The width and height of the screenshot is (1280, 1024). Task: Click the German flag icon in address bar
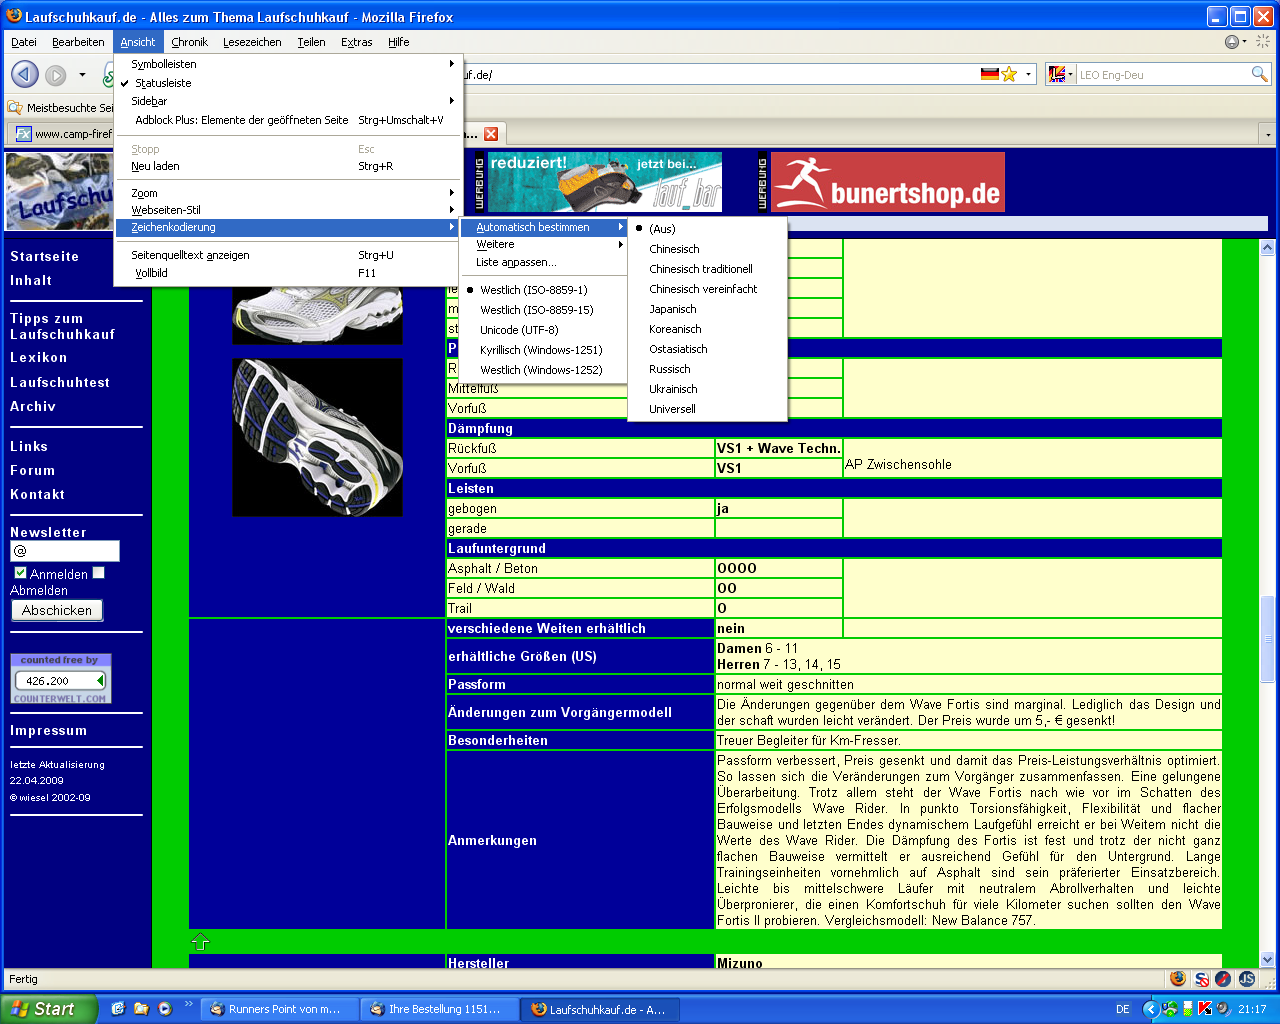coord(990,74)
